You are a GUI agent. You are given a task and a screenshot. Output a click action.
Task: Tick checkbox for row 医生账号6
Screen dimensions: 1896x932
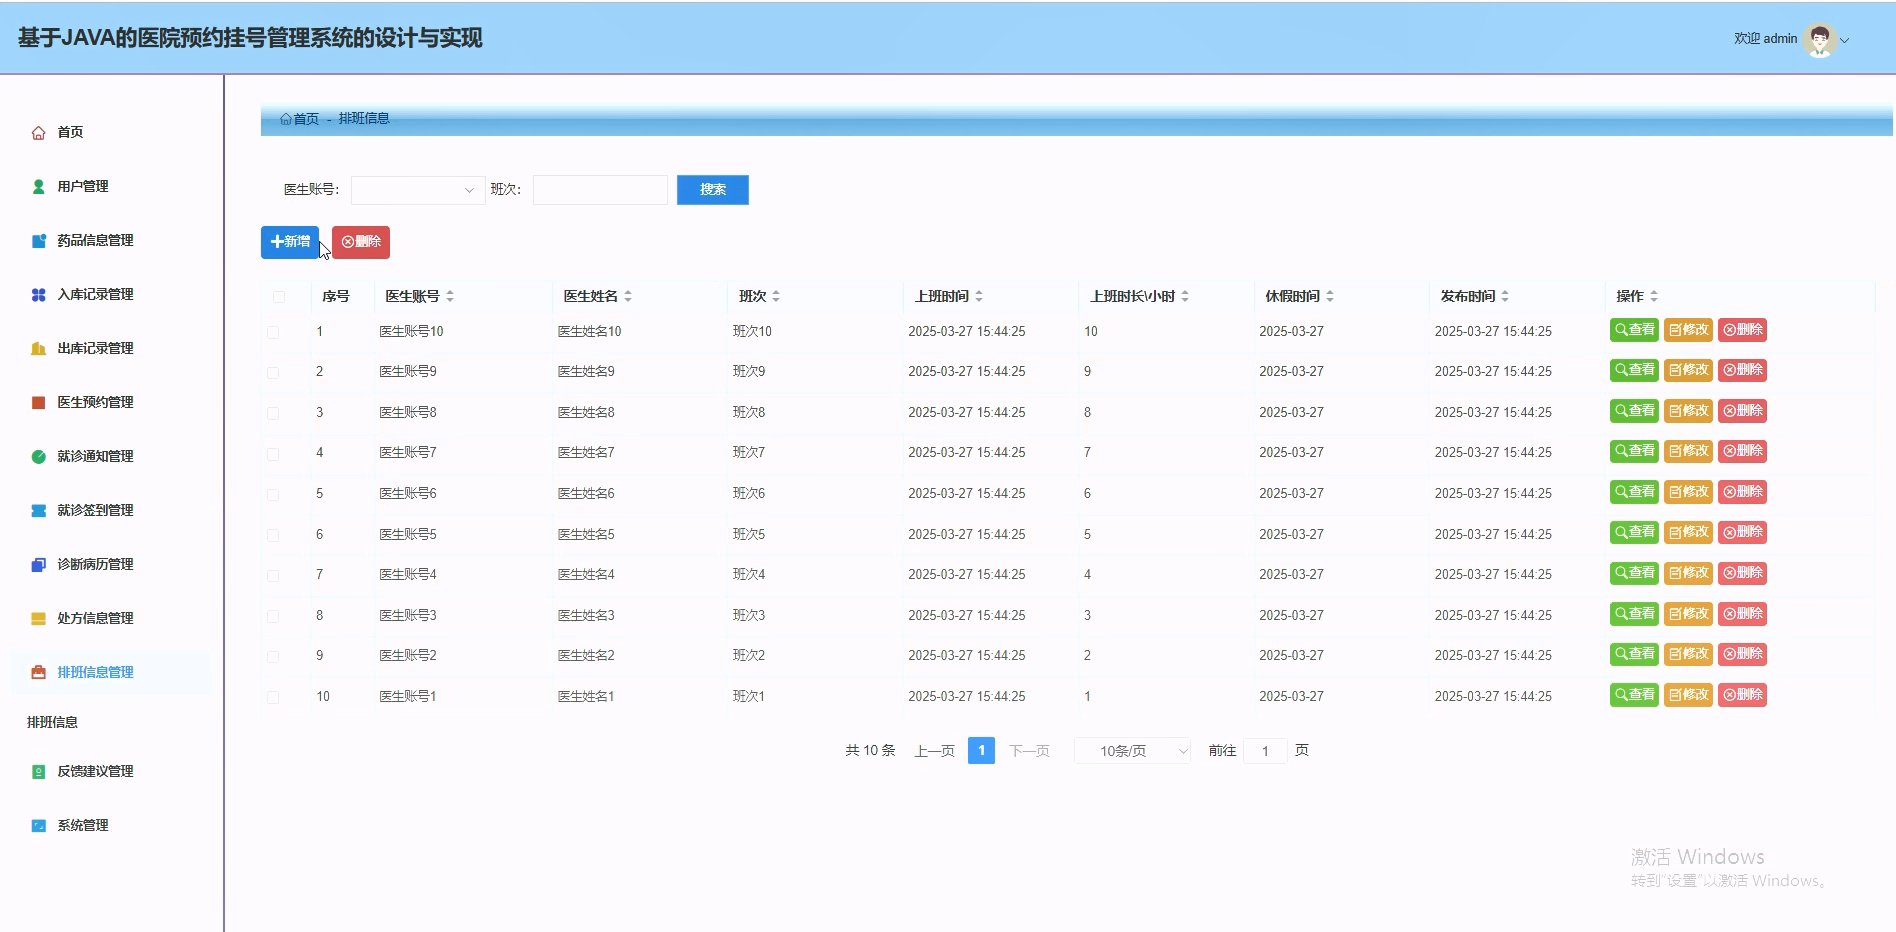(x=273, y=494)
